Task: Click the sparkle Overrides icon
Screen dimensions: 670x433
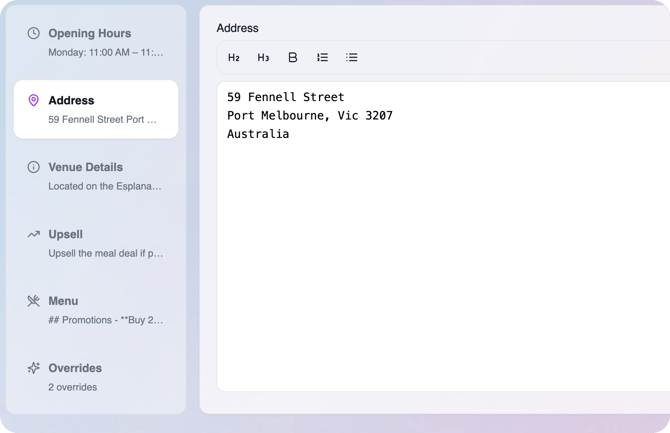Action: (x=33, y=368)
